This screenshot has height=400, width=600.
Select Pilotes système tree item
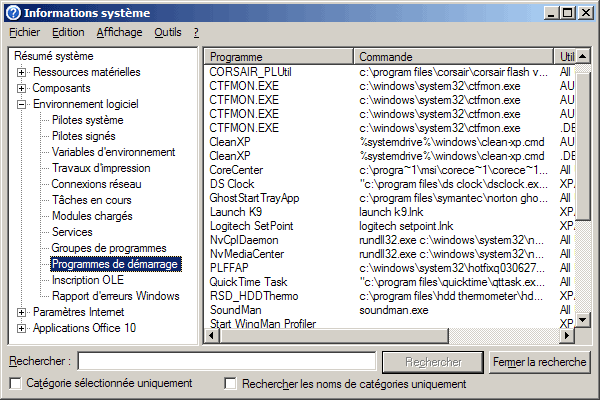click(88, 120)
